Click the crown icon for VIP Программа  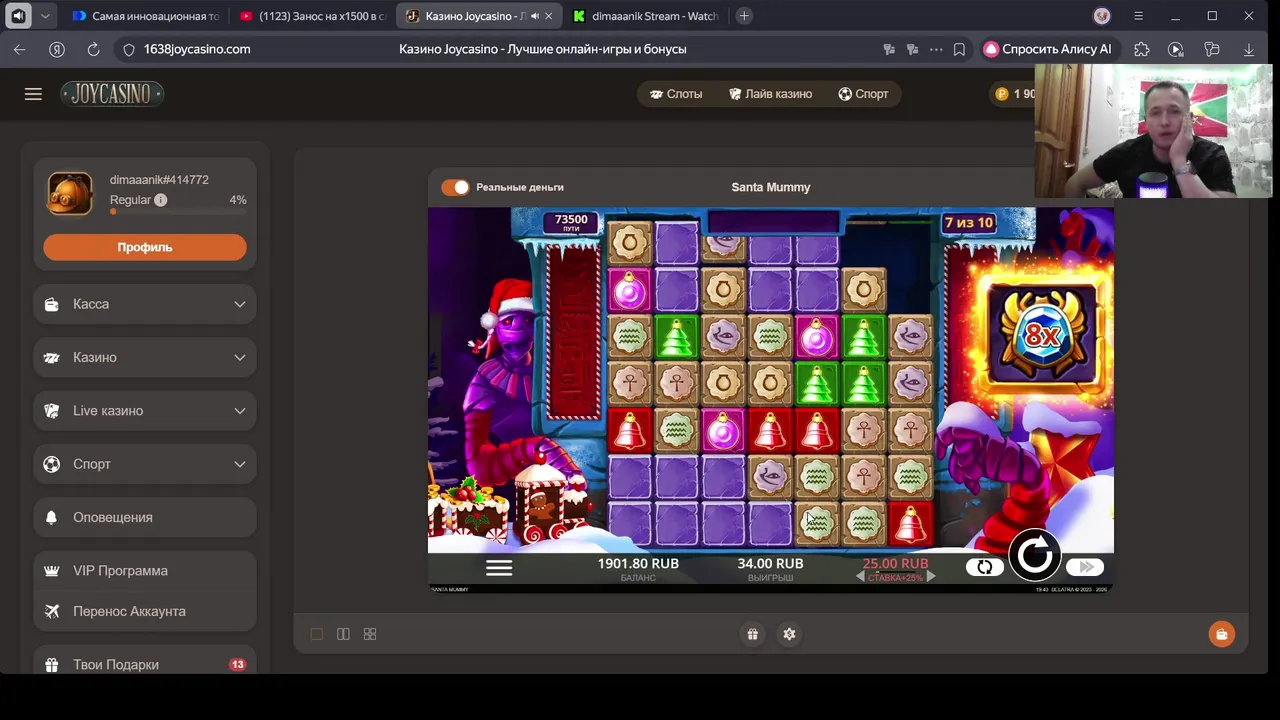[52, 571]
